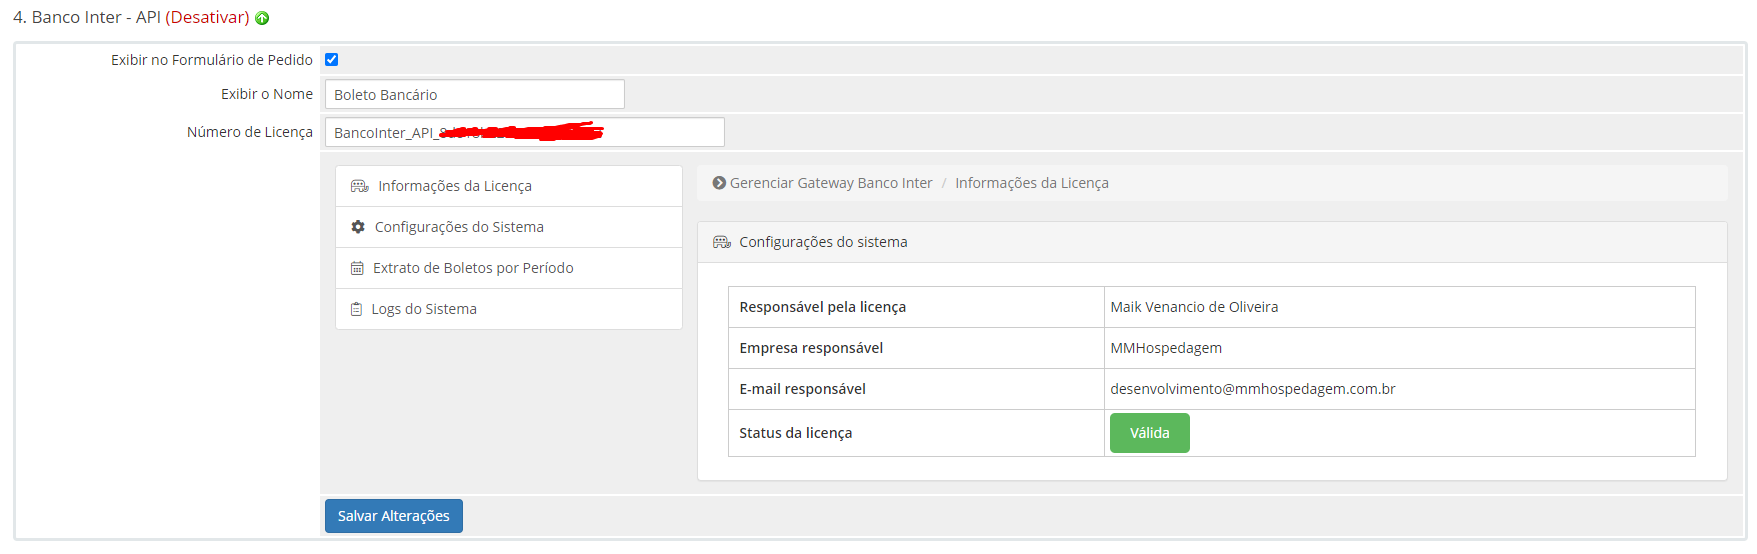Click the Responsável pela licença label

823,307
